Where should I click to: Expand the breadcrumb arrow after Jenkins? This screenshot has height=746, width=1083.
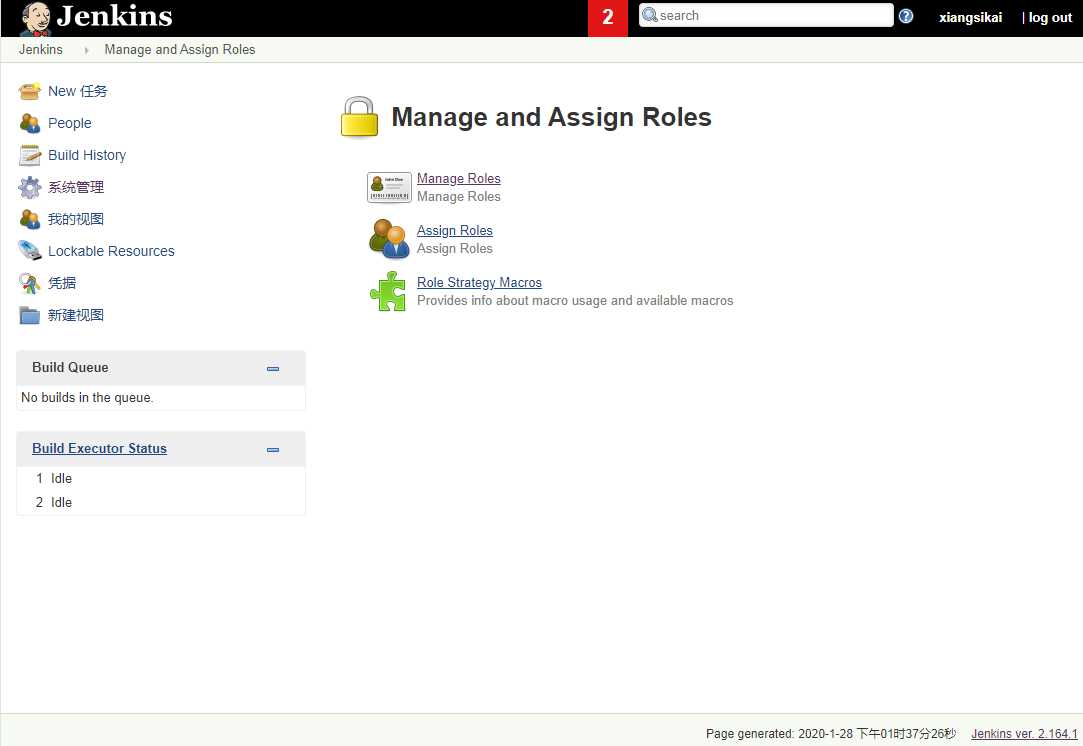[86, 50]
